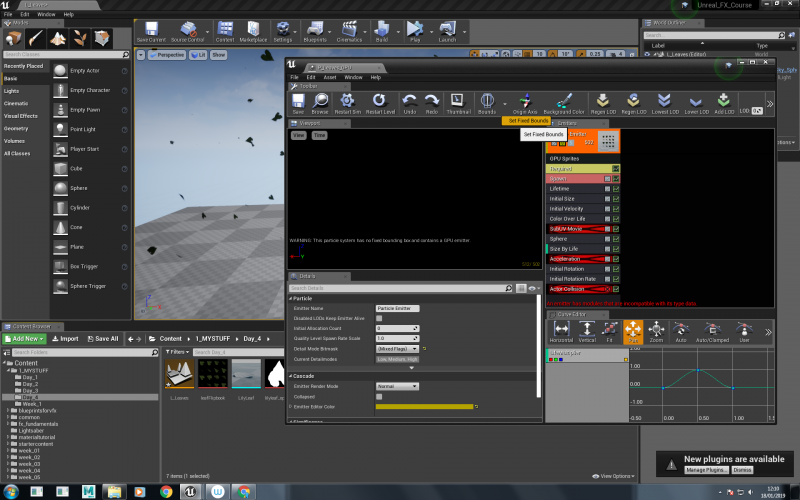Click the Lower LOD icon
The width and height of the screenshot is (800, 500).
click(x=696, y=104)
